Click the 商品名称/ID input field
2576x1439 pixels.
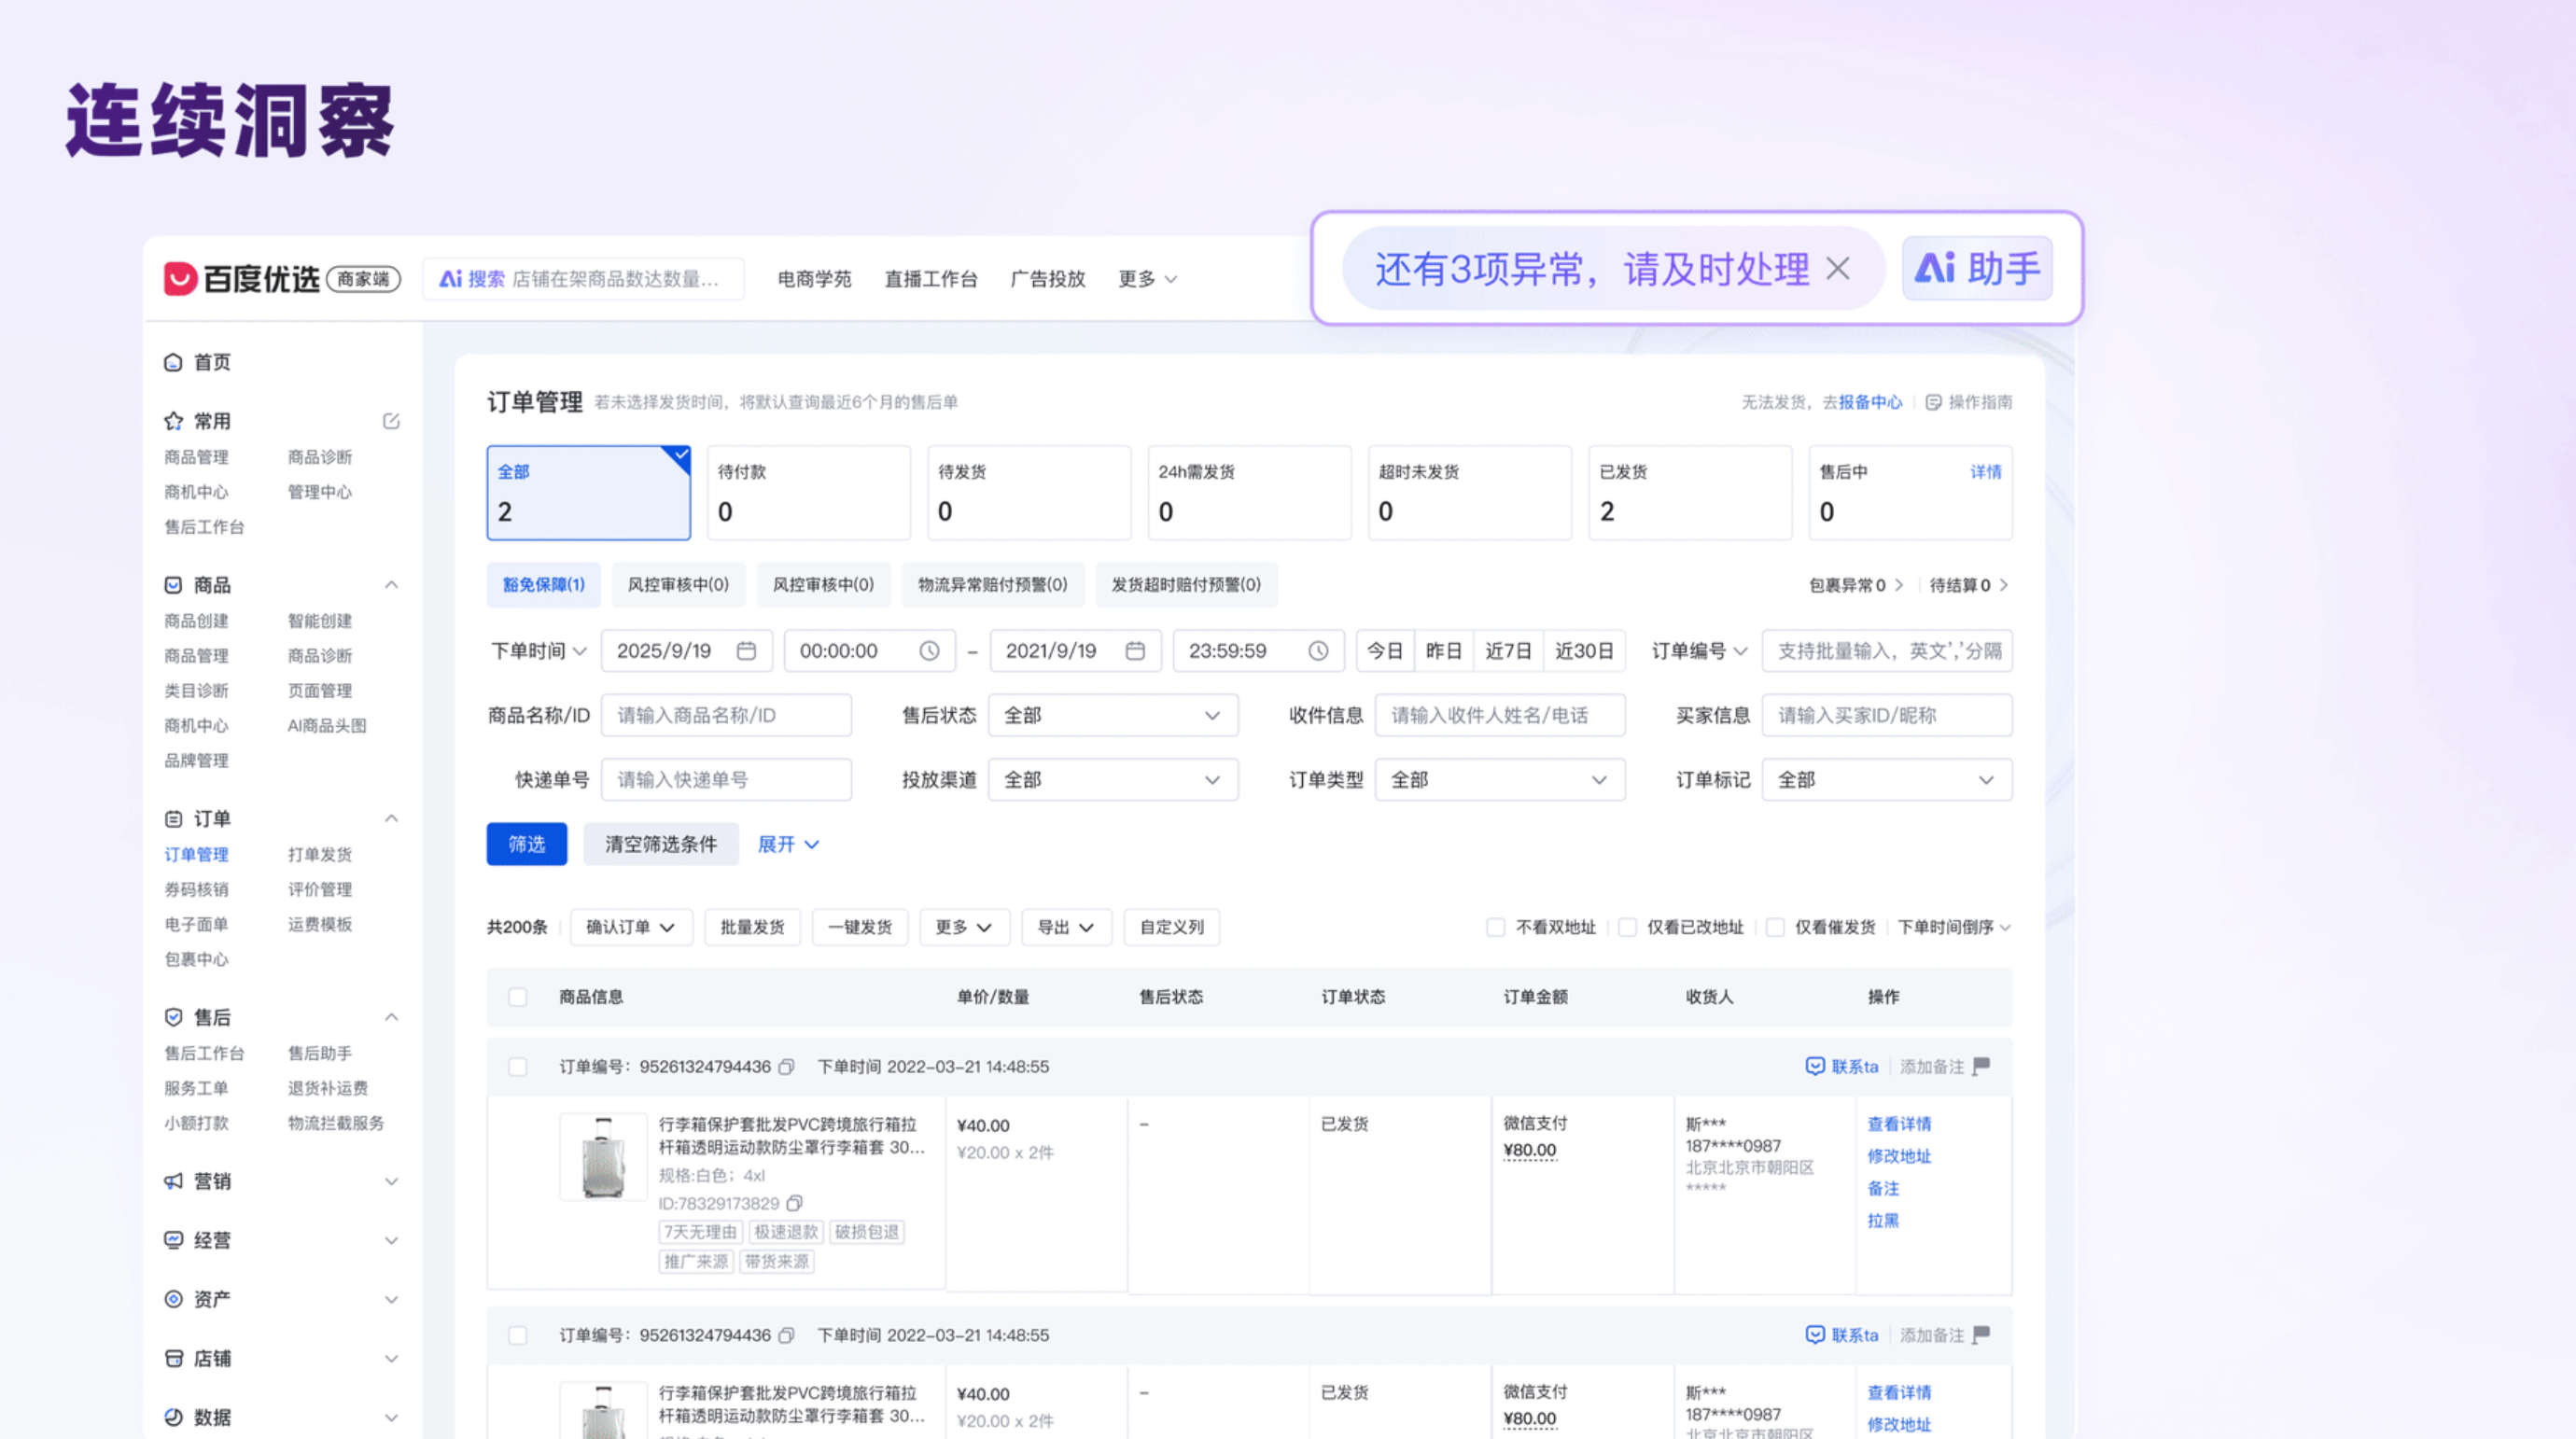(x=726, y=715)
